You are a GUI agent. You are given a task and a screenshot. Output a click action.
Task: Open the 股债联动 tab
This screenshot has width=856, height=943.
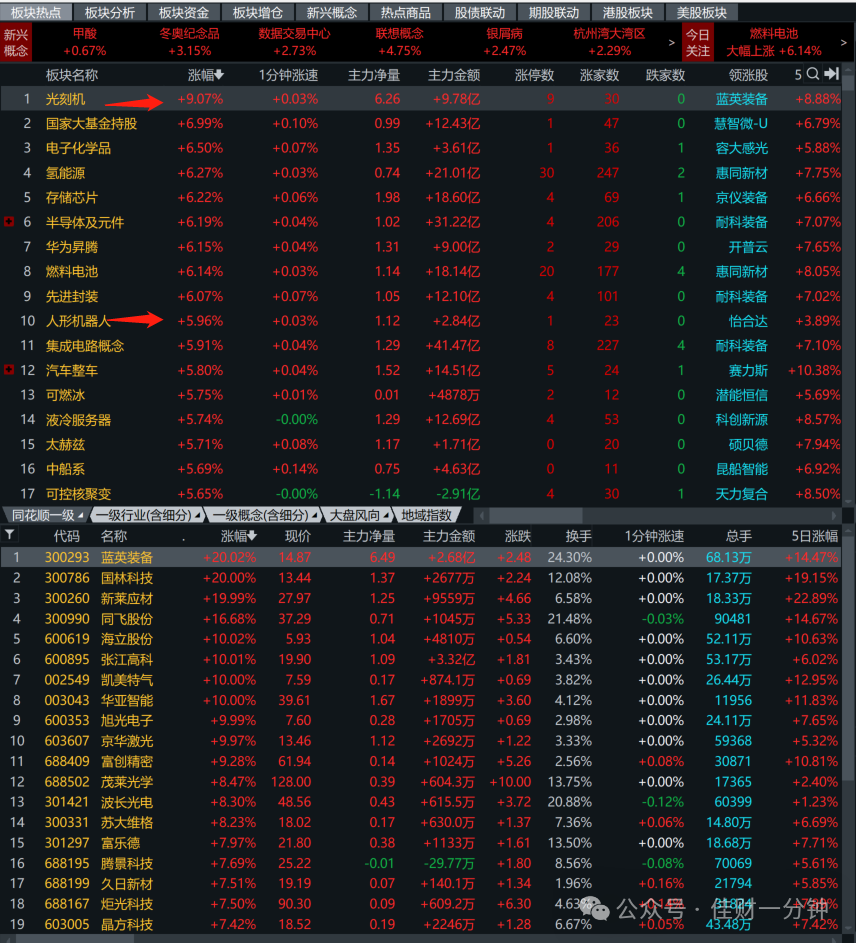pos(480,12)
